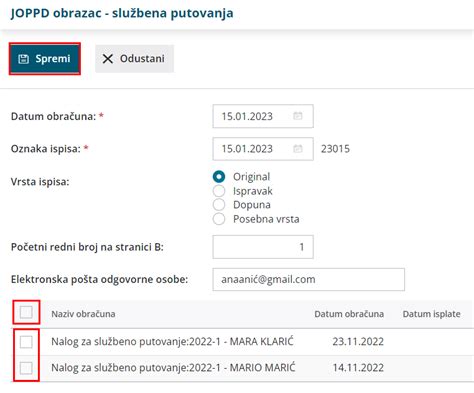
Task: Click the Naziv obračuna column header
Action: point(83,314)
